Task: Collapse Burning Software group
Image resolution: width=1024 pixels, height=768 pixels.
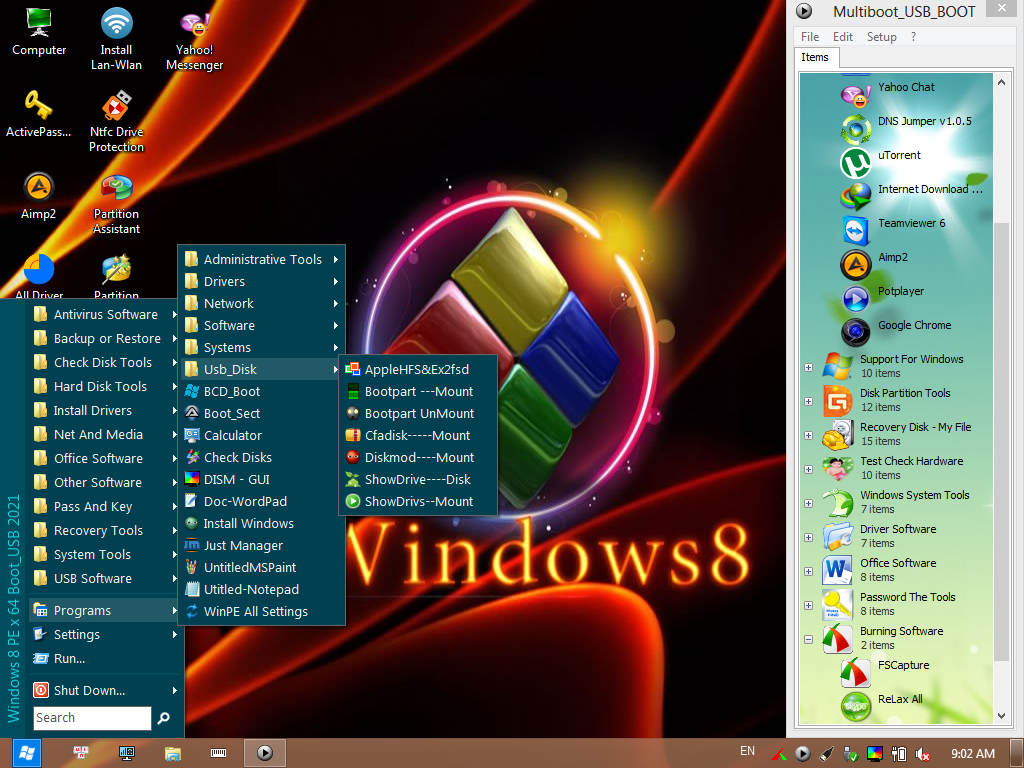Action: 808,639
